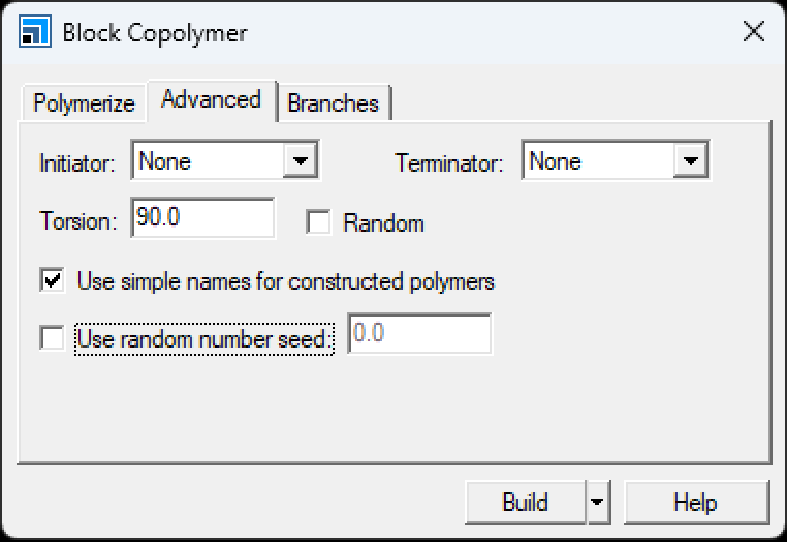788x542 pixels.
Task: Click the Block Copolymer title bar icon
Action: (34, 32)
